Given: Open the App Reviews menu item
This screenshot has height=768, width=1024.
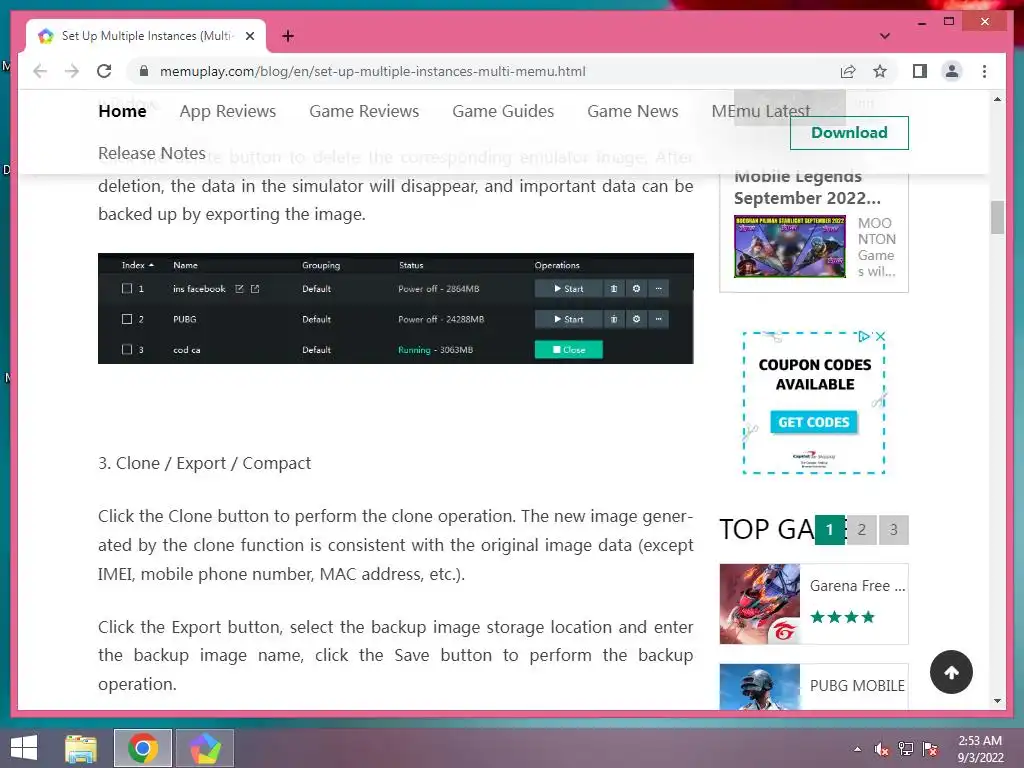Looking at the screenshot, I should (228, 111).
